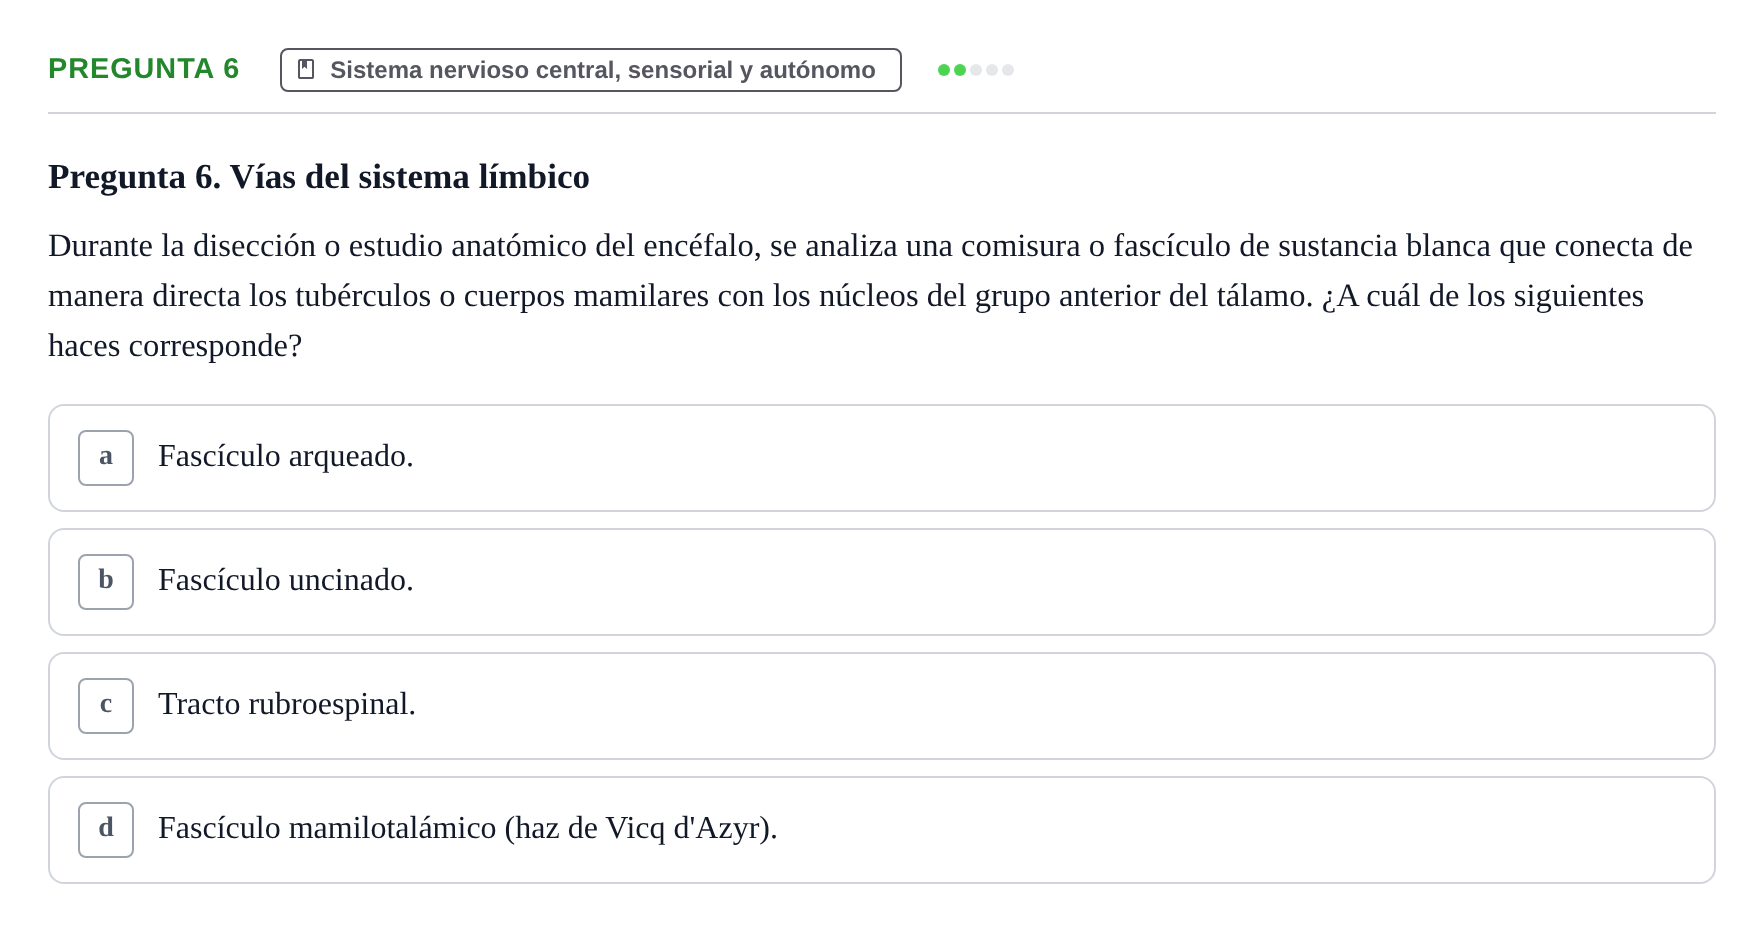Click the third gray difficulty dot
The height and width of the screenshot is (932, 1764).
coord(976,70)
